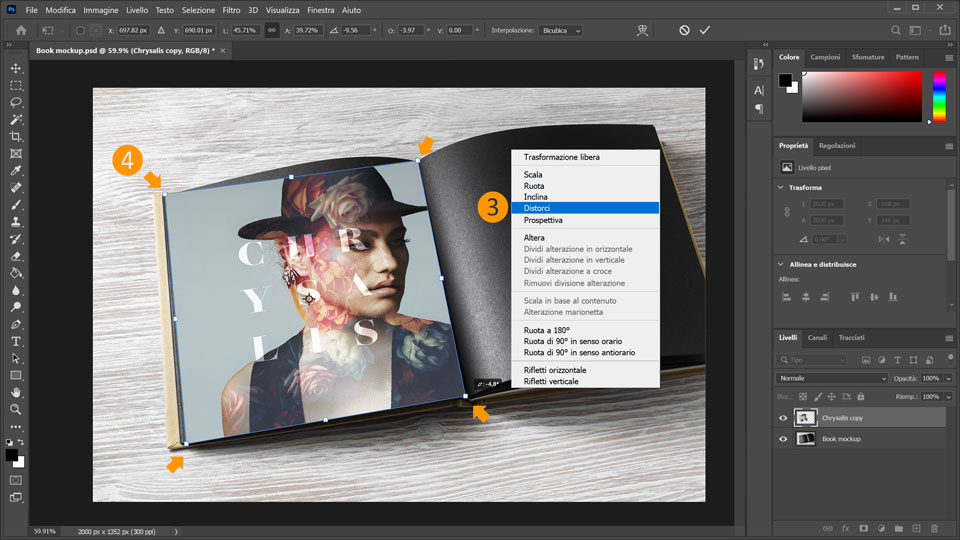Toggle relative positioning triangle in options bar
Screen dimensions: 960x540
tap(161, 30)
